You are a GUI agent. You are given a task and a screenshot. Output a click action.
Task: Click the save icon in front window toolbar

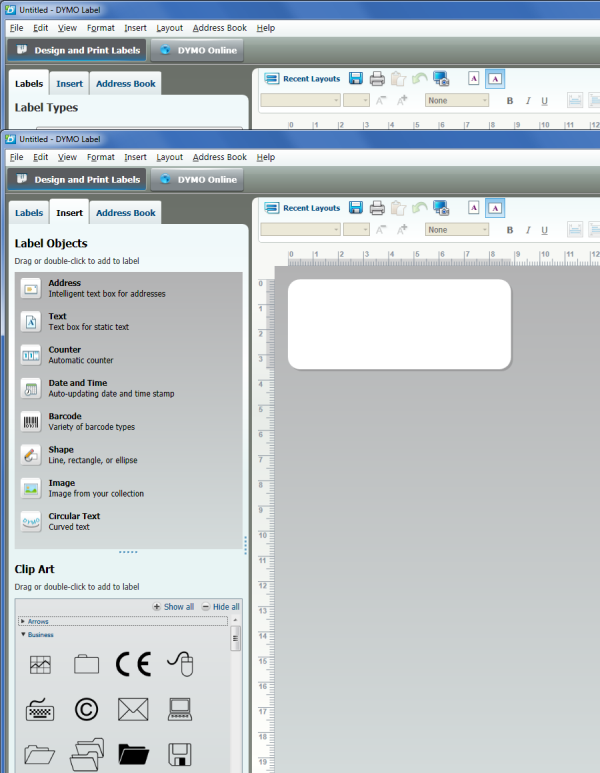point(355,208)
